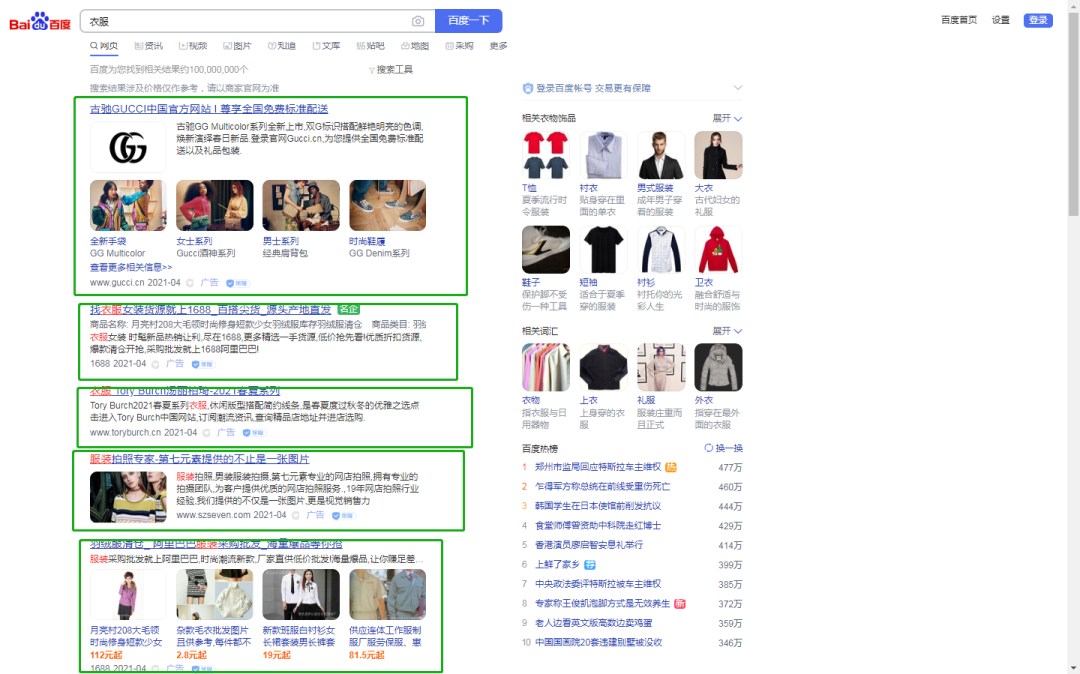The width and height of the screenshot is (1080, 674).
Task: Open camera image search in search box
Action: point(418,21)
